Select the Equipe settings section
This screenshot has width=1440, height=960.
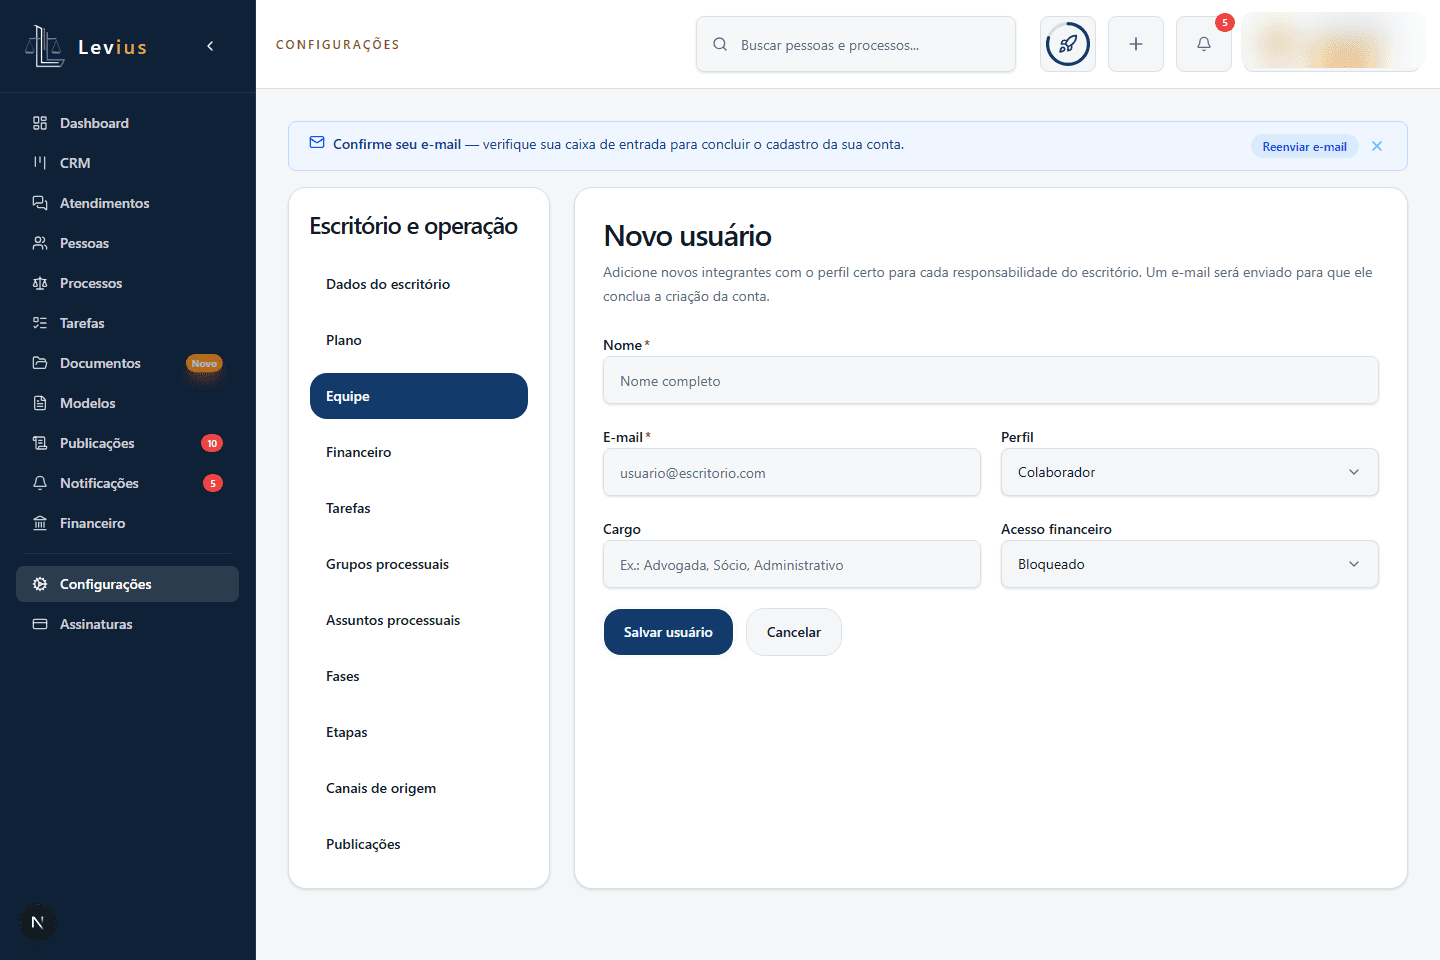419,396
